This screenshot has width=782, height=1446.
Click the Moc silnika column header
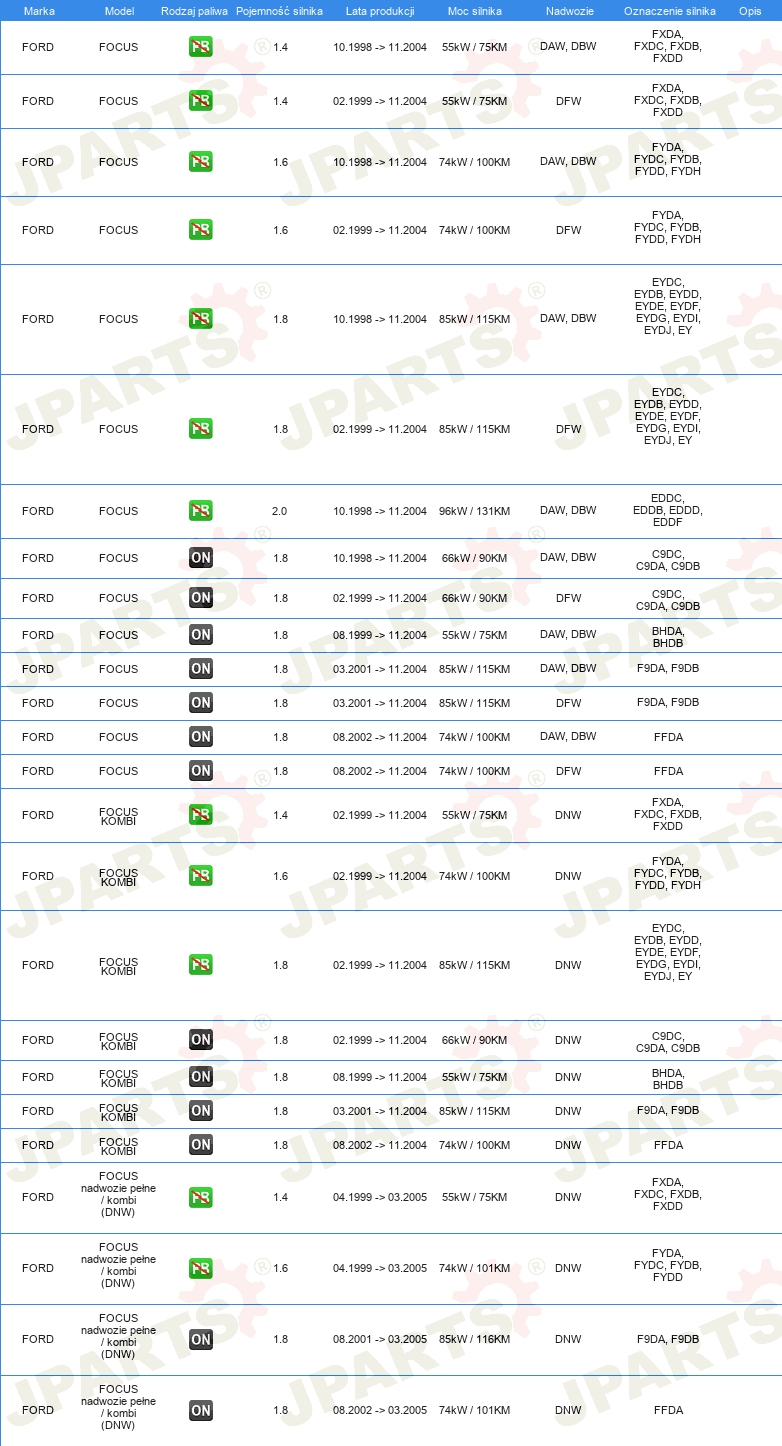tap(475, 10)
